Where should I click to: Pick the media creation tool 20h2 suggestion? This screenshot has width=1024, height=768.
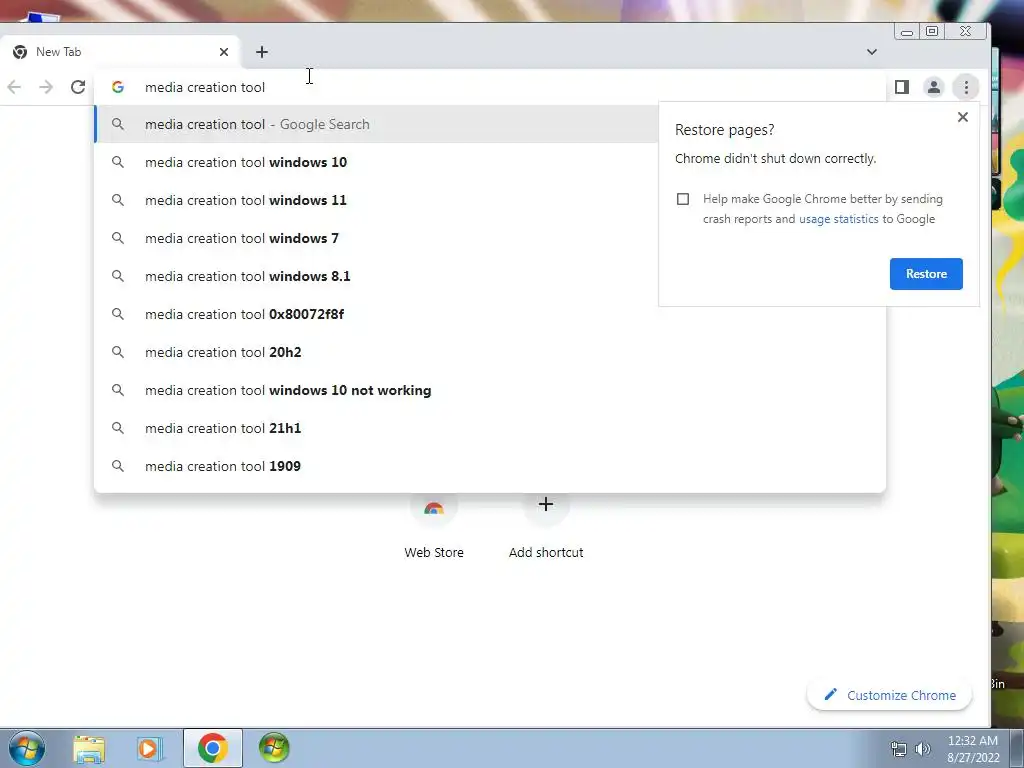tap(490, 352)
